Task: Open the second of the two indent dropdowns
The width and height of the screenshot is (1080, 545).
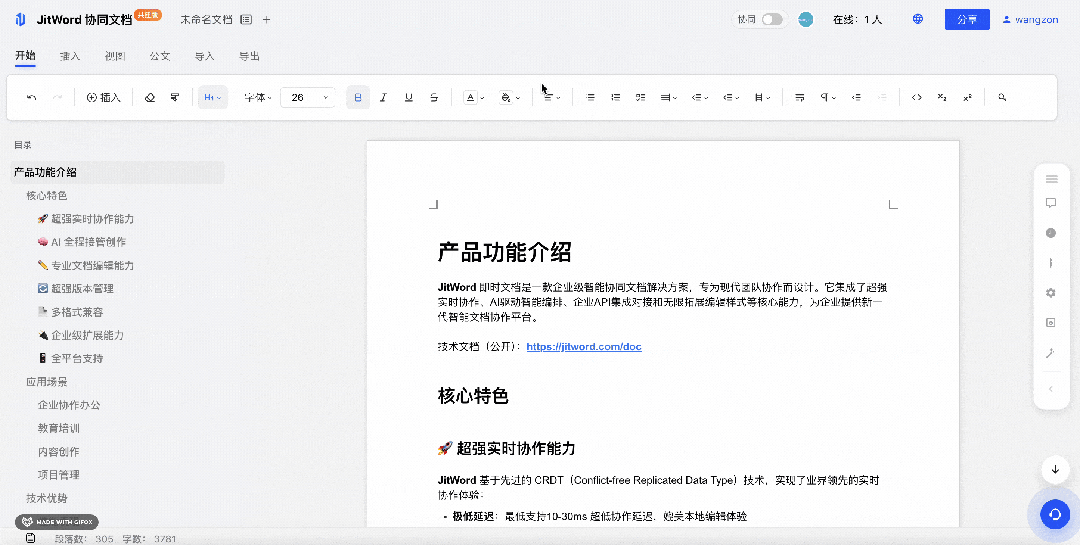Action: 731,98
